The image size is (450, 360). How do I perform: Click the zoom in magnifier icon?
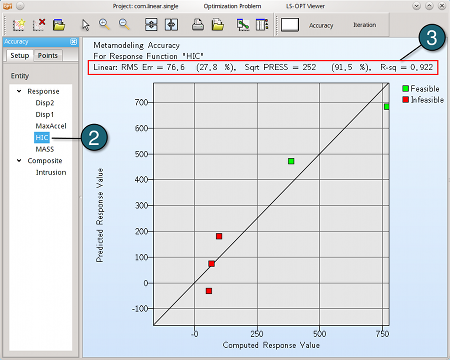[x=104, y=24]
